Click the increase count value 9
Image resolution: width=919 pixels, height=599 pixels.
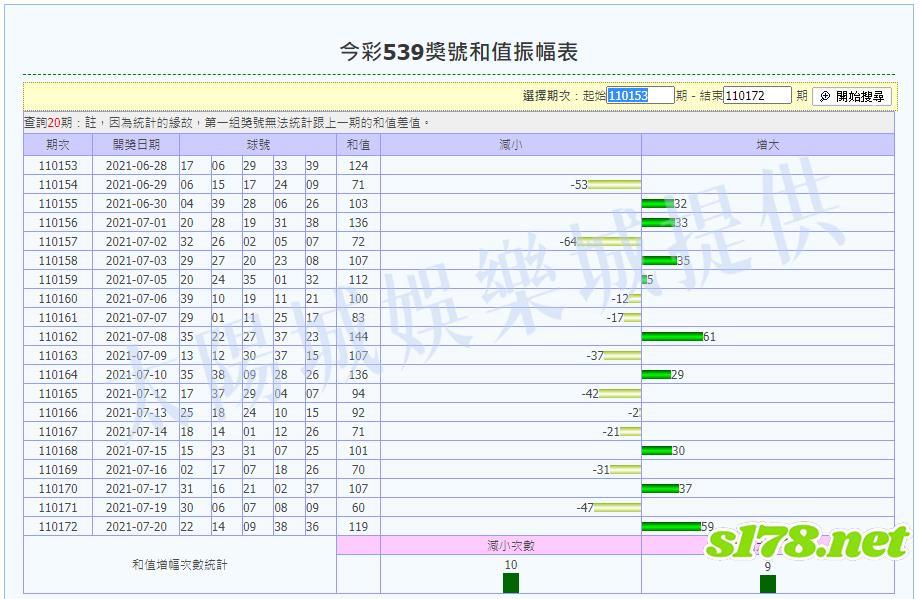click(768, 566)
